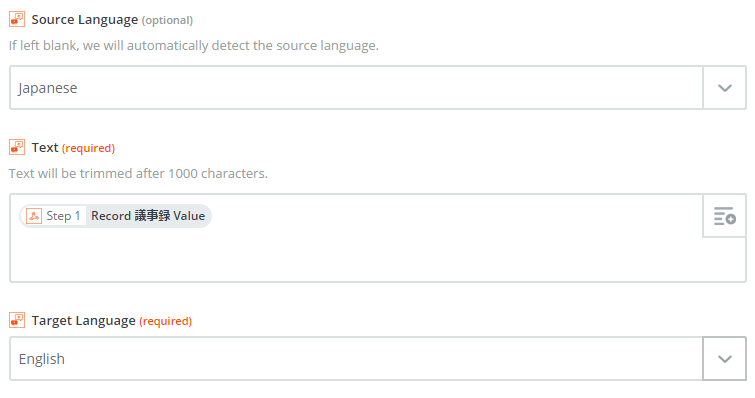Expand the Source Language dropdown arrow
Viewport: 755px width, 398px height.
click(x=724, y=88)
